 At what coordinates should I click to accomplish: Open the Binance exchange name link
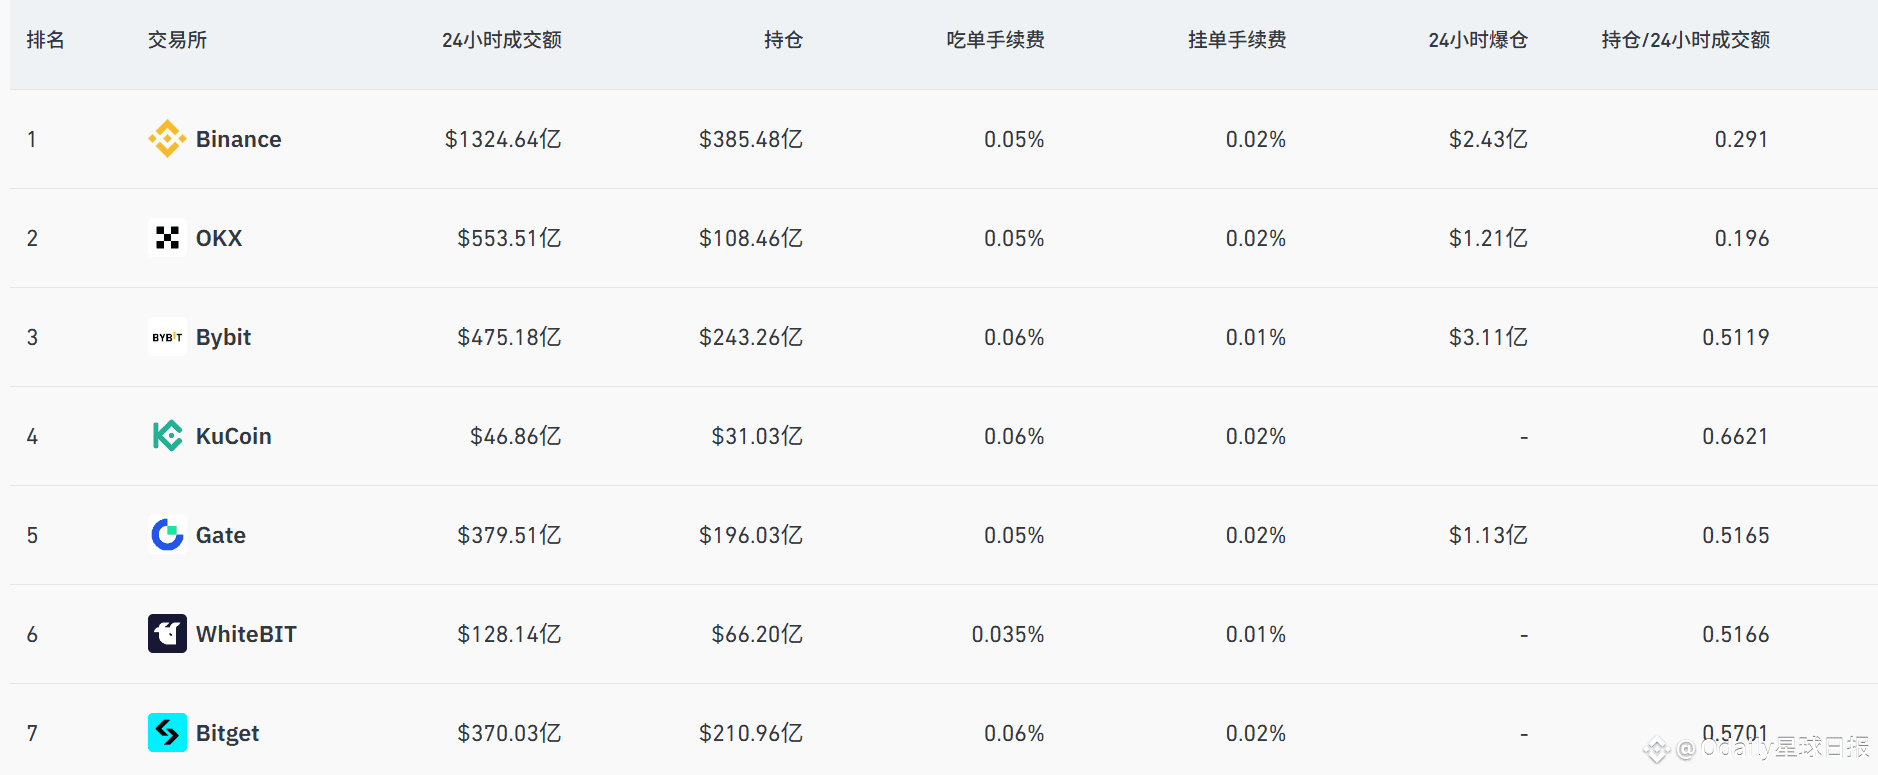(238, 139)
